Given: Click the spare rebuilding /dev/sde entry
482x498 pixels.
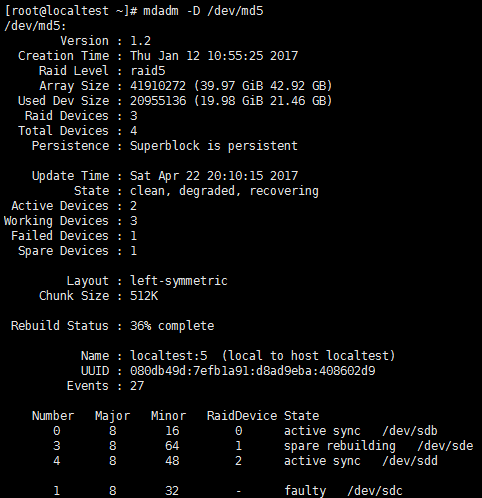Looking at the screenshot, I should (x=378, y=446).
